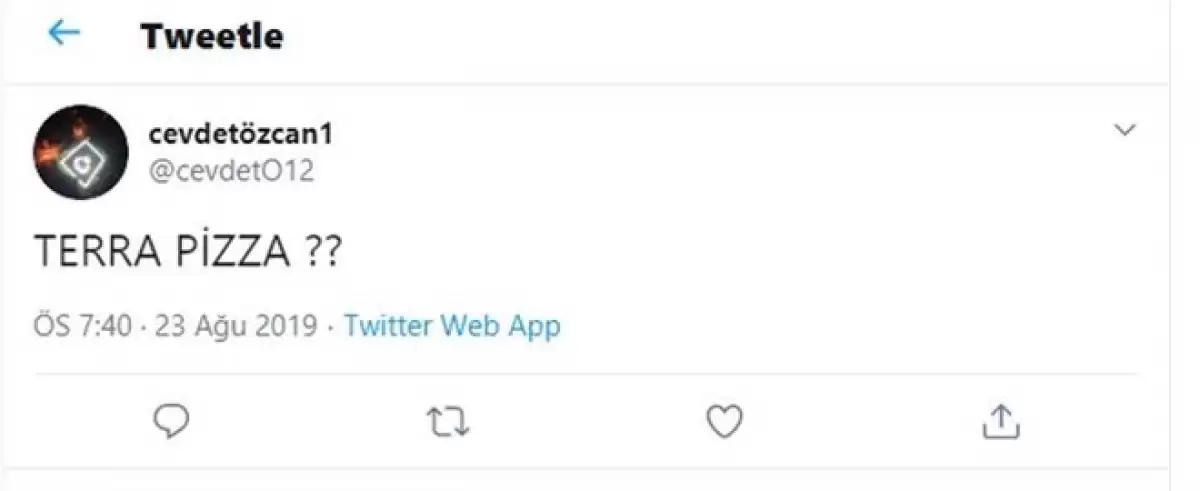
Task: Click the cevdetözcan1 display name
Action: tap(240, 135)
